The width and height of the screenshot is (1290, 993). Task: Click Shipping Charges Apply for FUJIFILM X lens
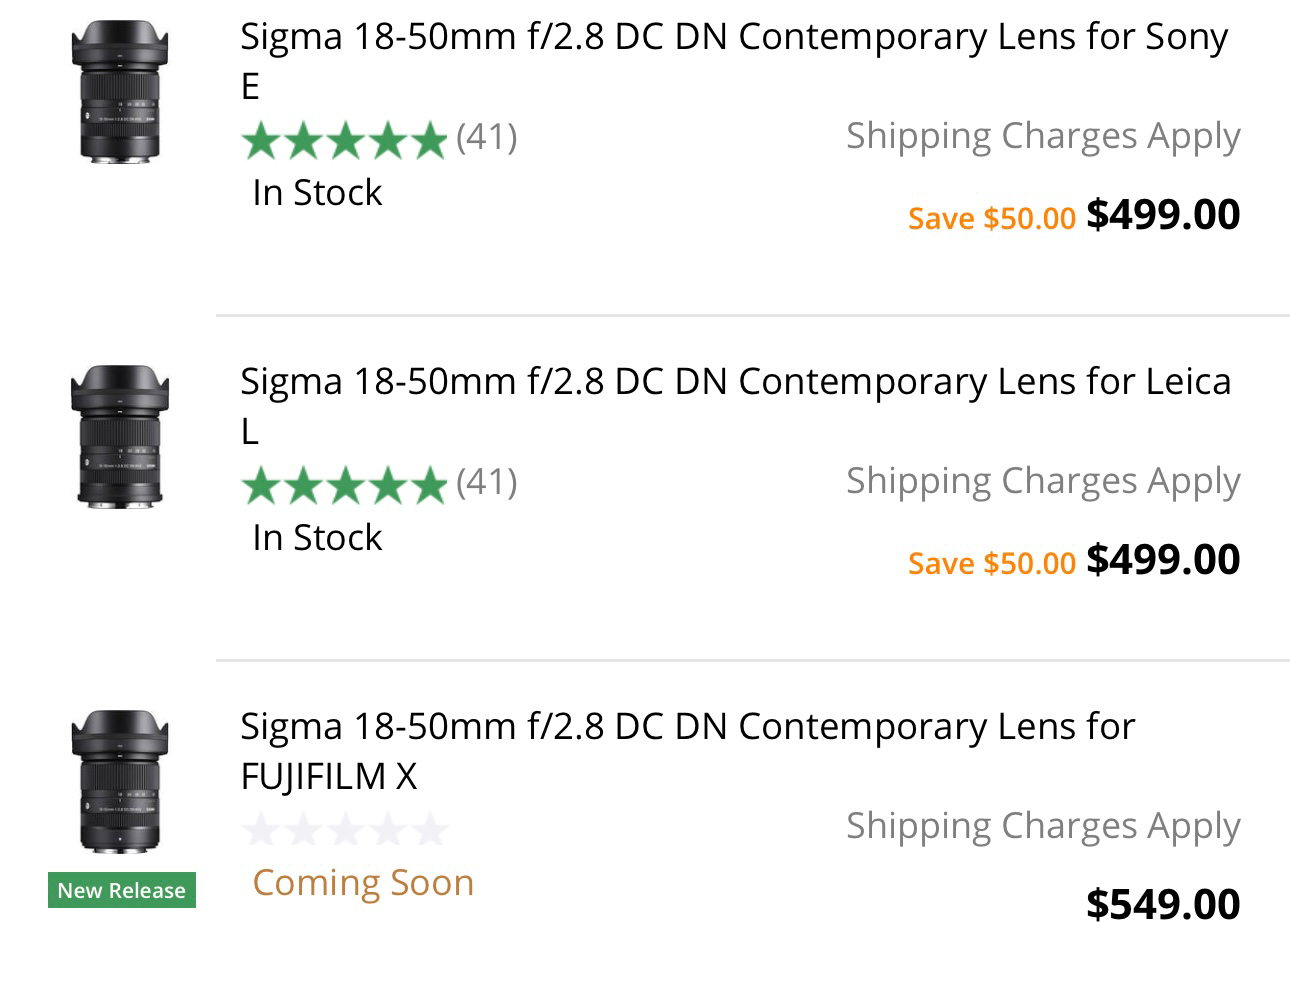[1043, 826]
